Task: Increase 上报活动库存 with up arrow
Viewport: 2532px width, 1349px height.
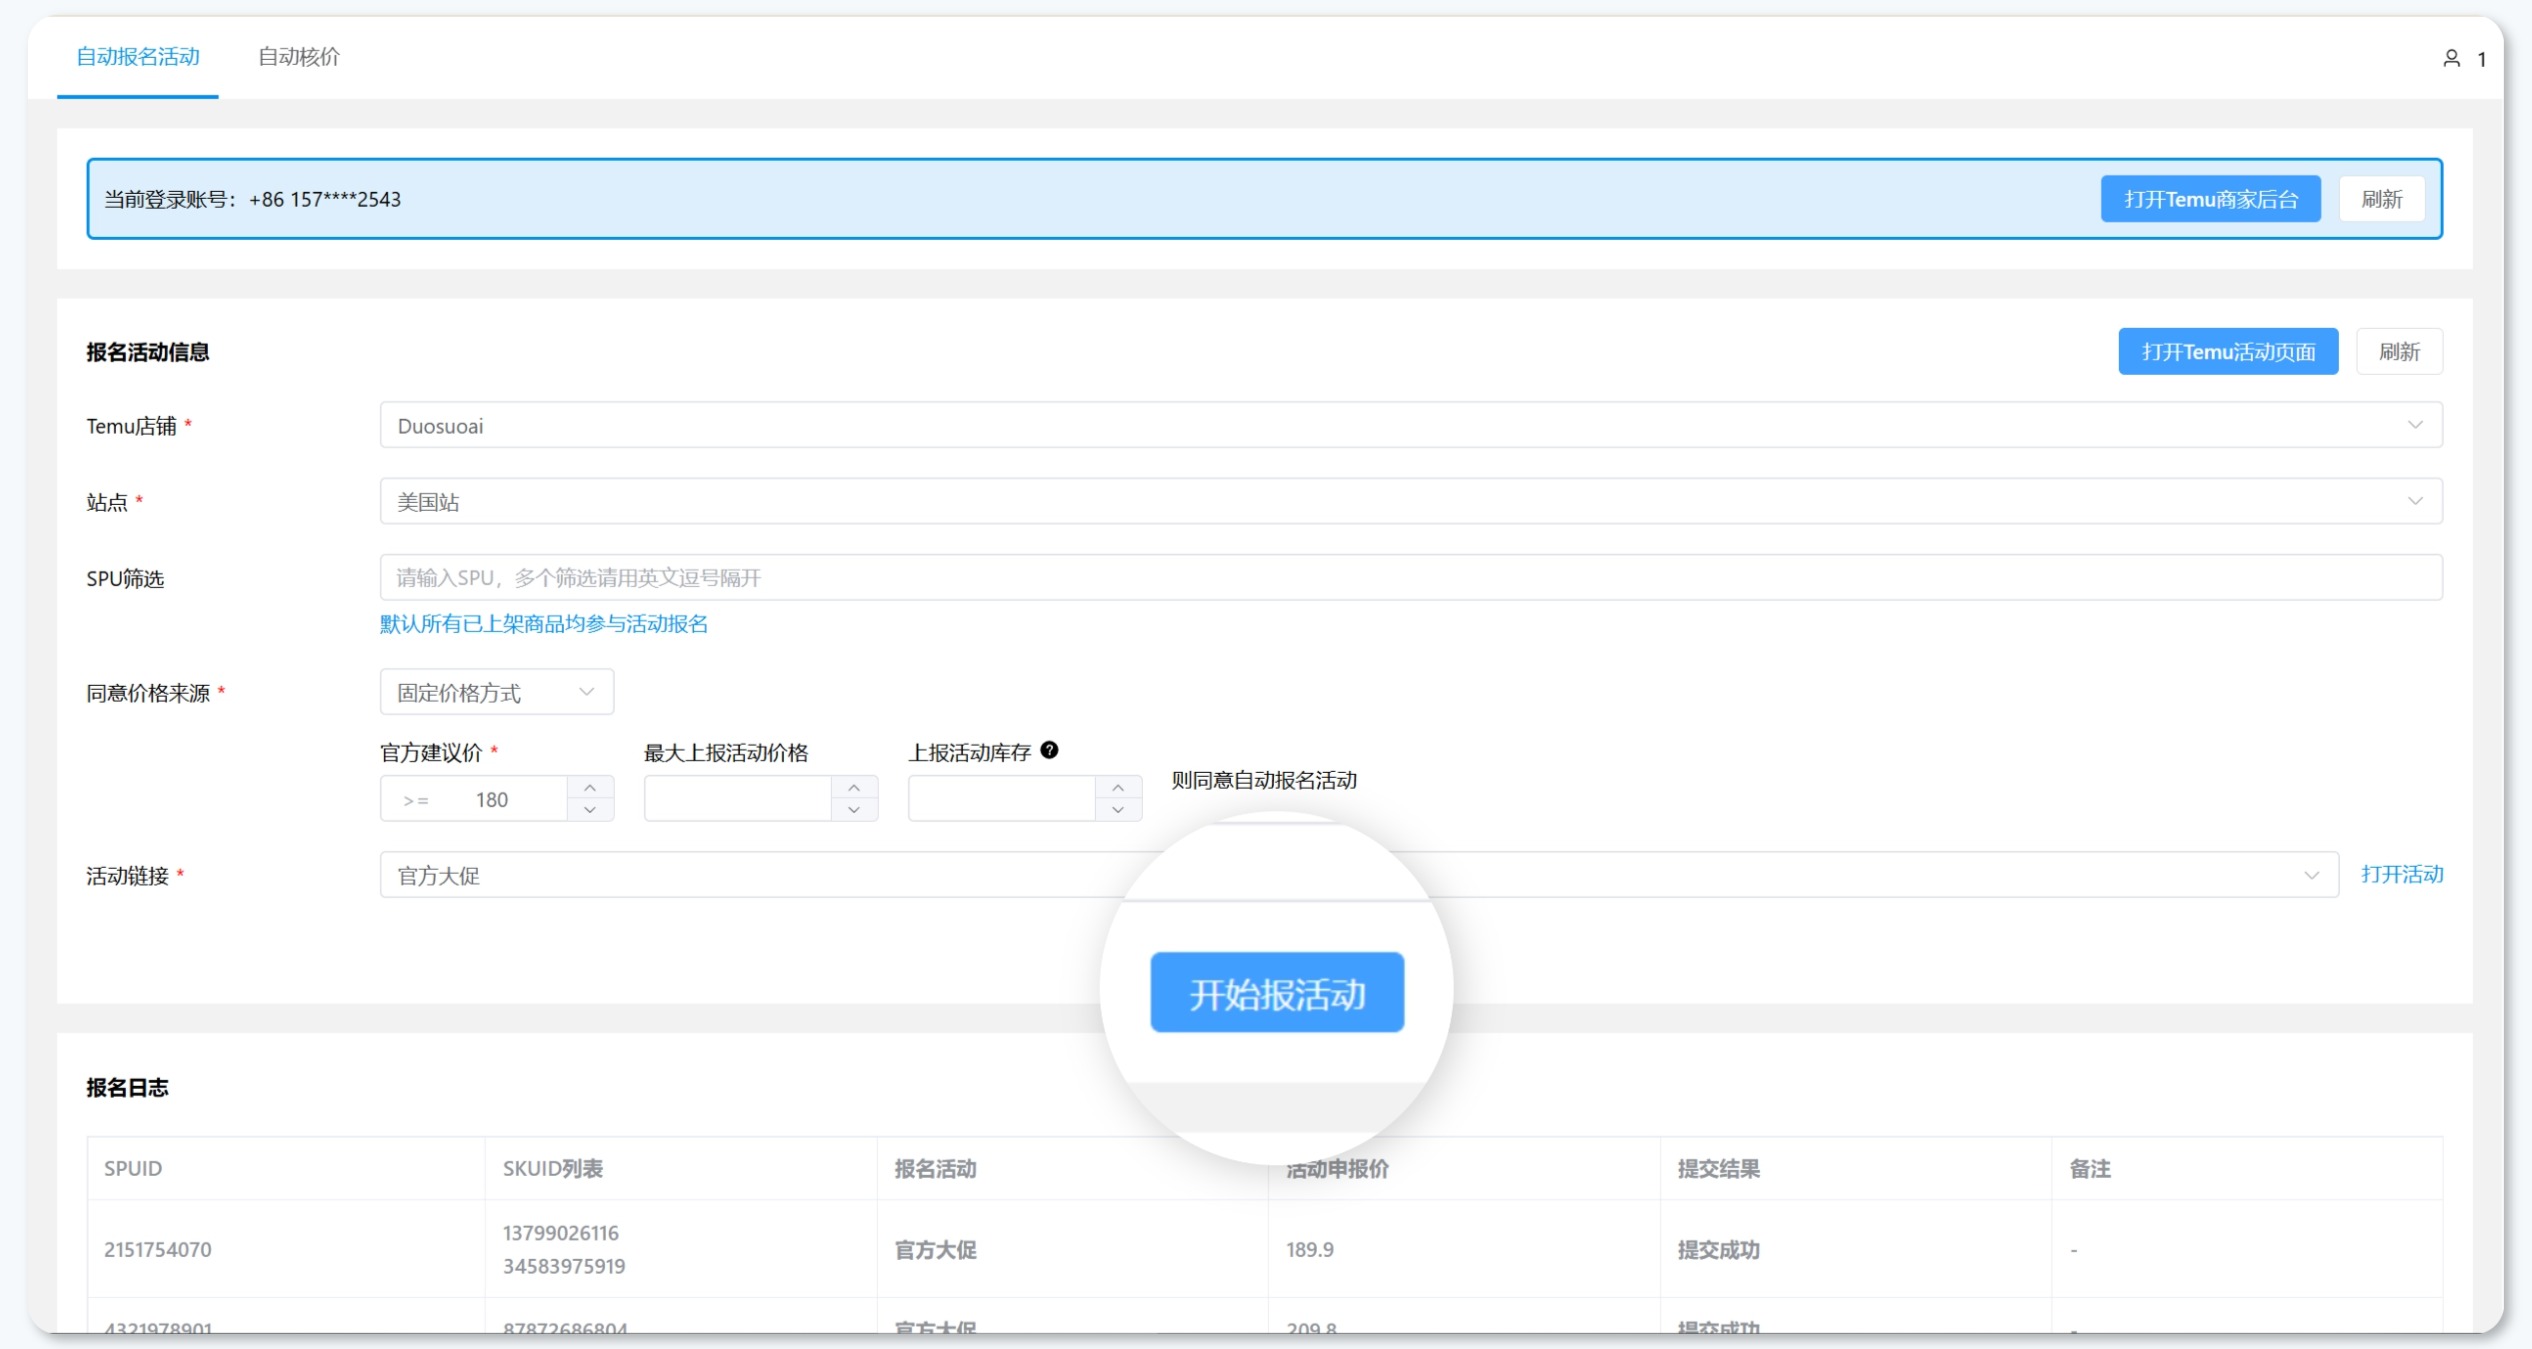Action: point(1118,788)
